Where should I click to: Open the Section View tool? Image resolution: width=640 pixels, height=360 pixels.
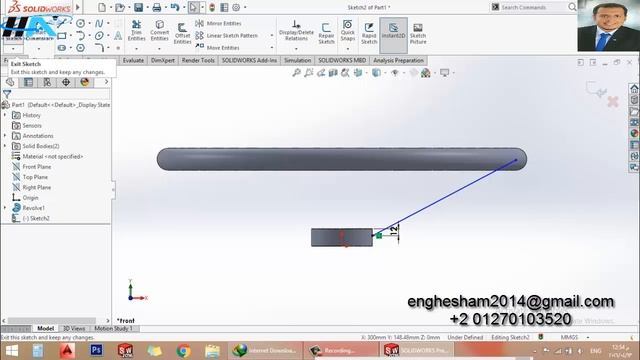(333, 73)
